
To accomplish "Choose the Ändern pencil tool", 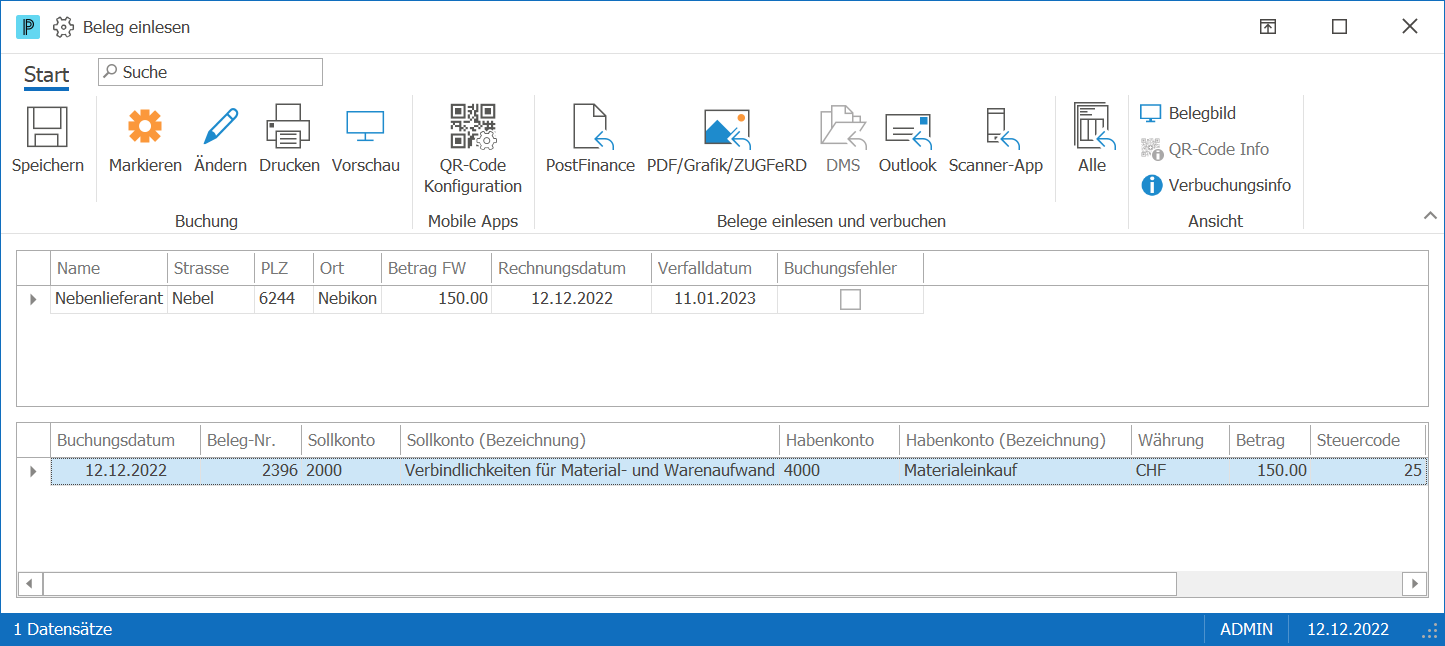I will click(x=220, y=127).
